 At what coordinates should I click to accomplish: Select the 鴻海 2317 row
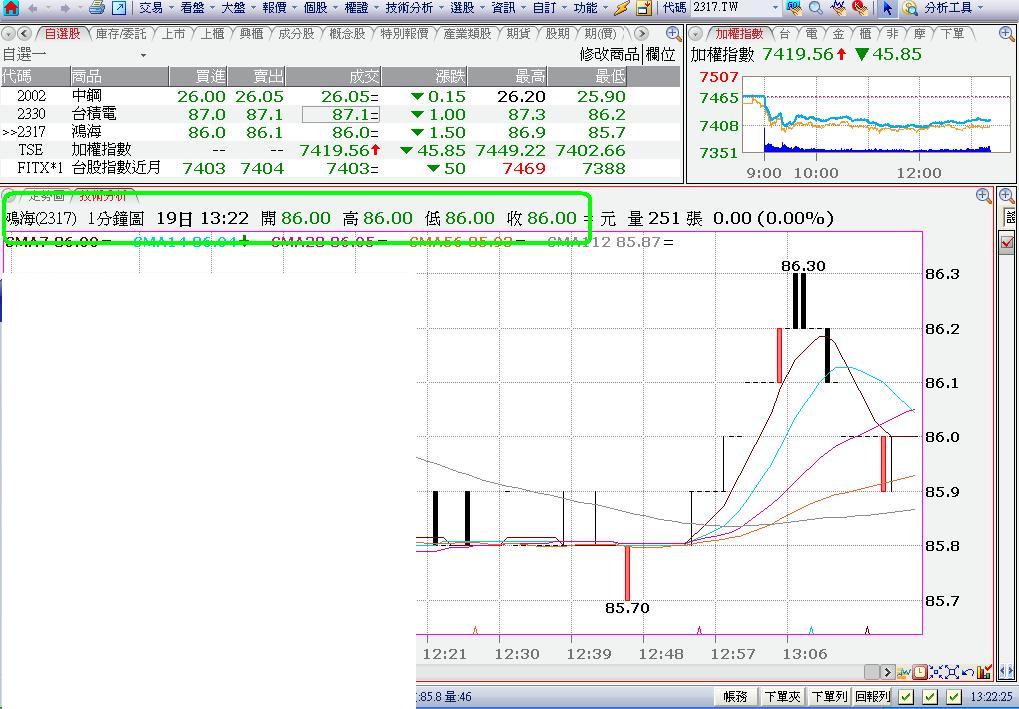pyautogui.click(x=340, y=133)
